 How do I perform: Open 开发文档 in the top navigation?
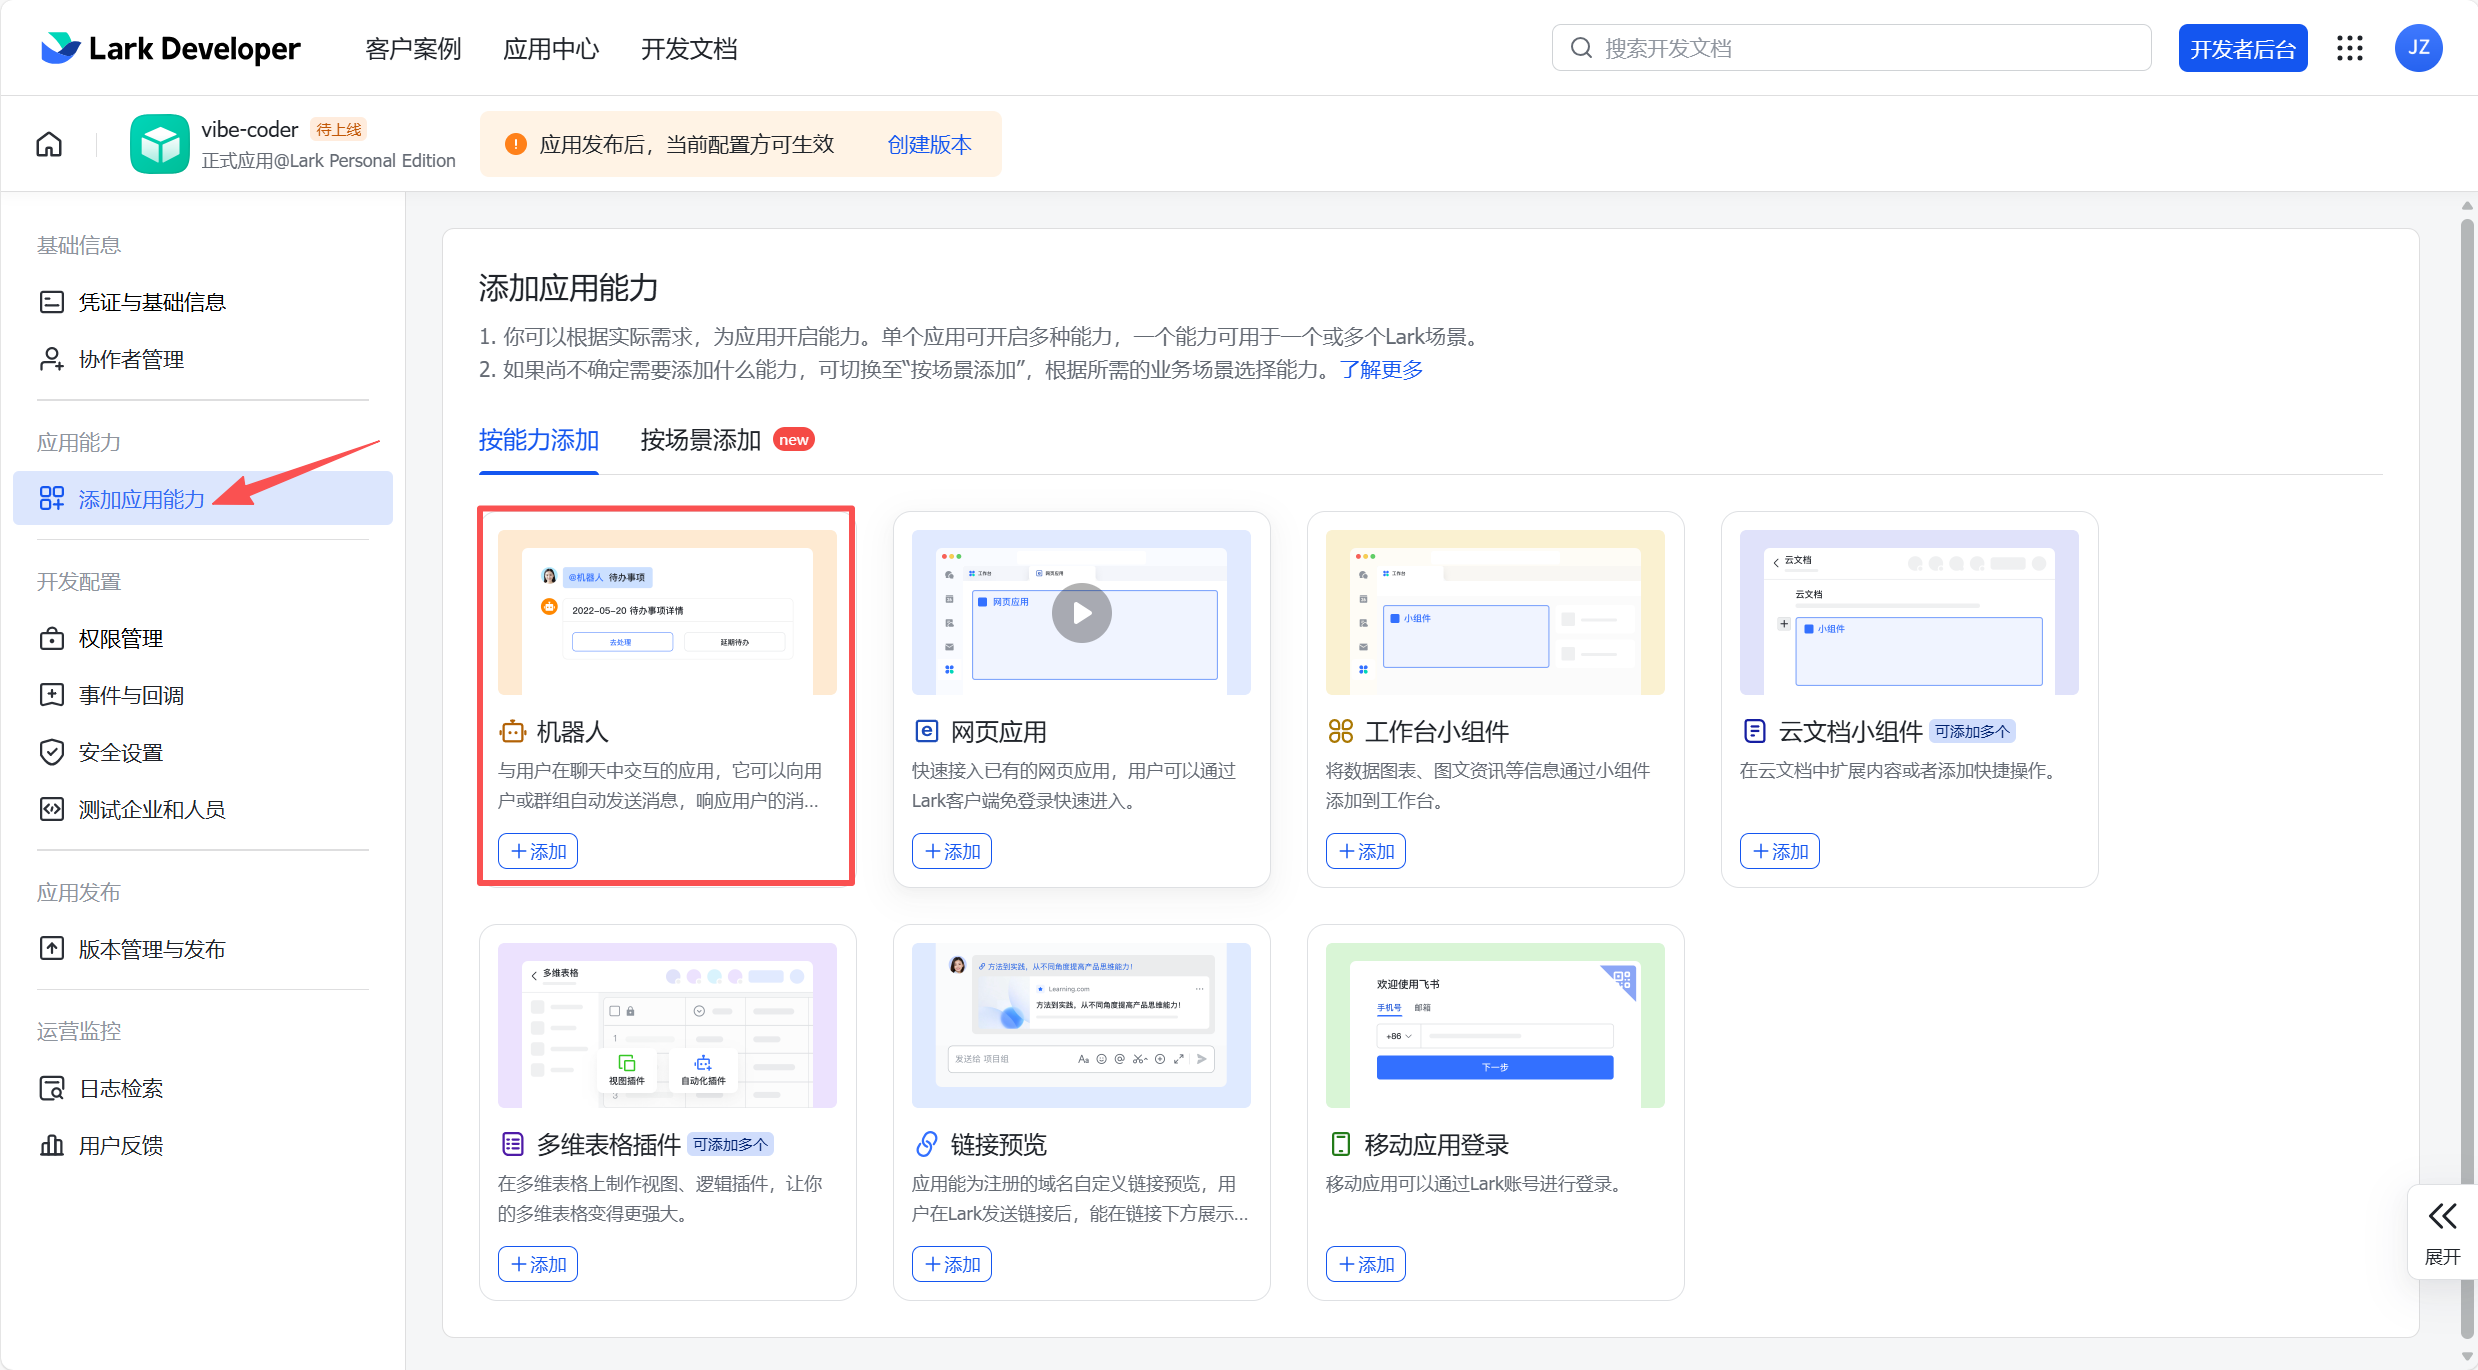click(689, 48)
